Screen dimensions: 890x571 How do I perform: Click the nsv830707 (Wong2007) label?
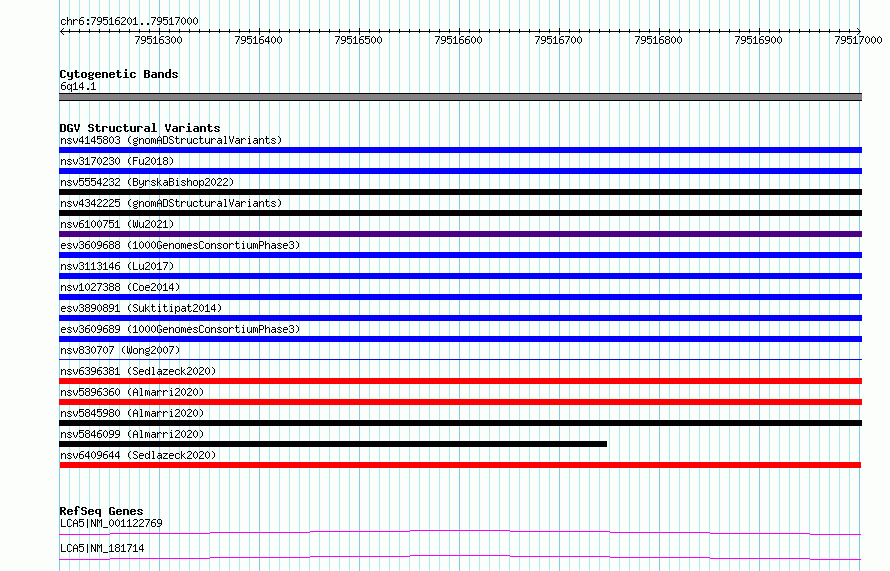tap(120, 350)
